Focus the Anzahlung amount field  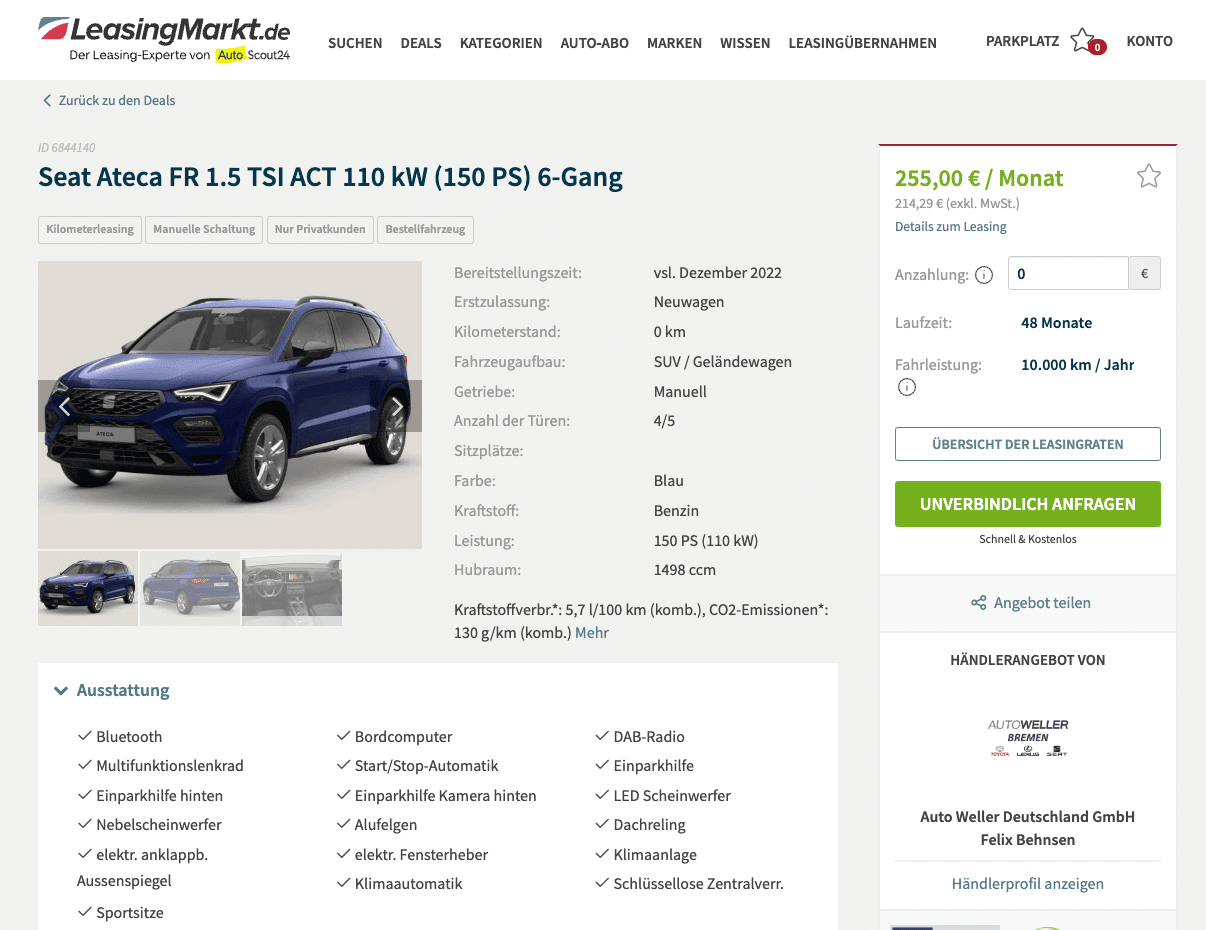(1068, 273)
